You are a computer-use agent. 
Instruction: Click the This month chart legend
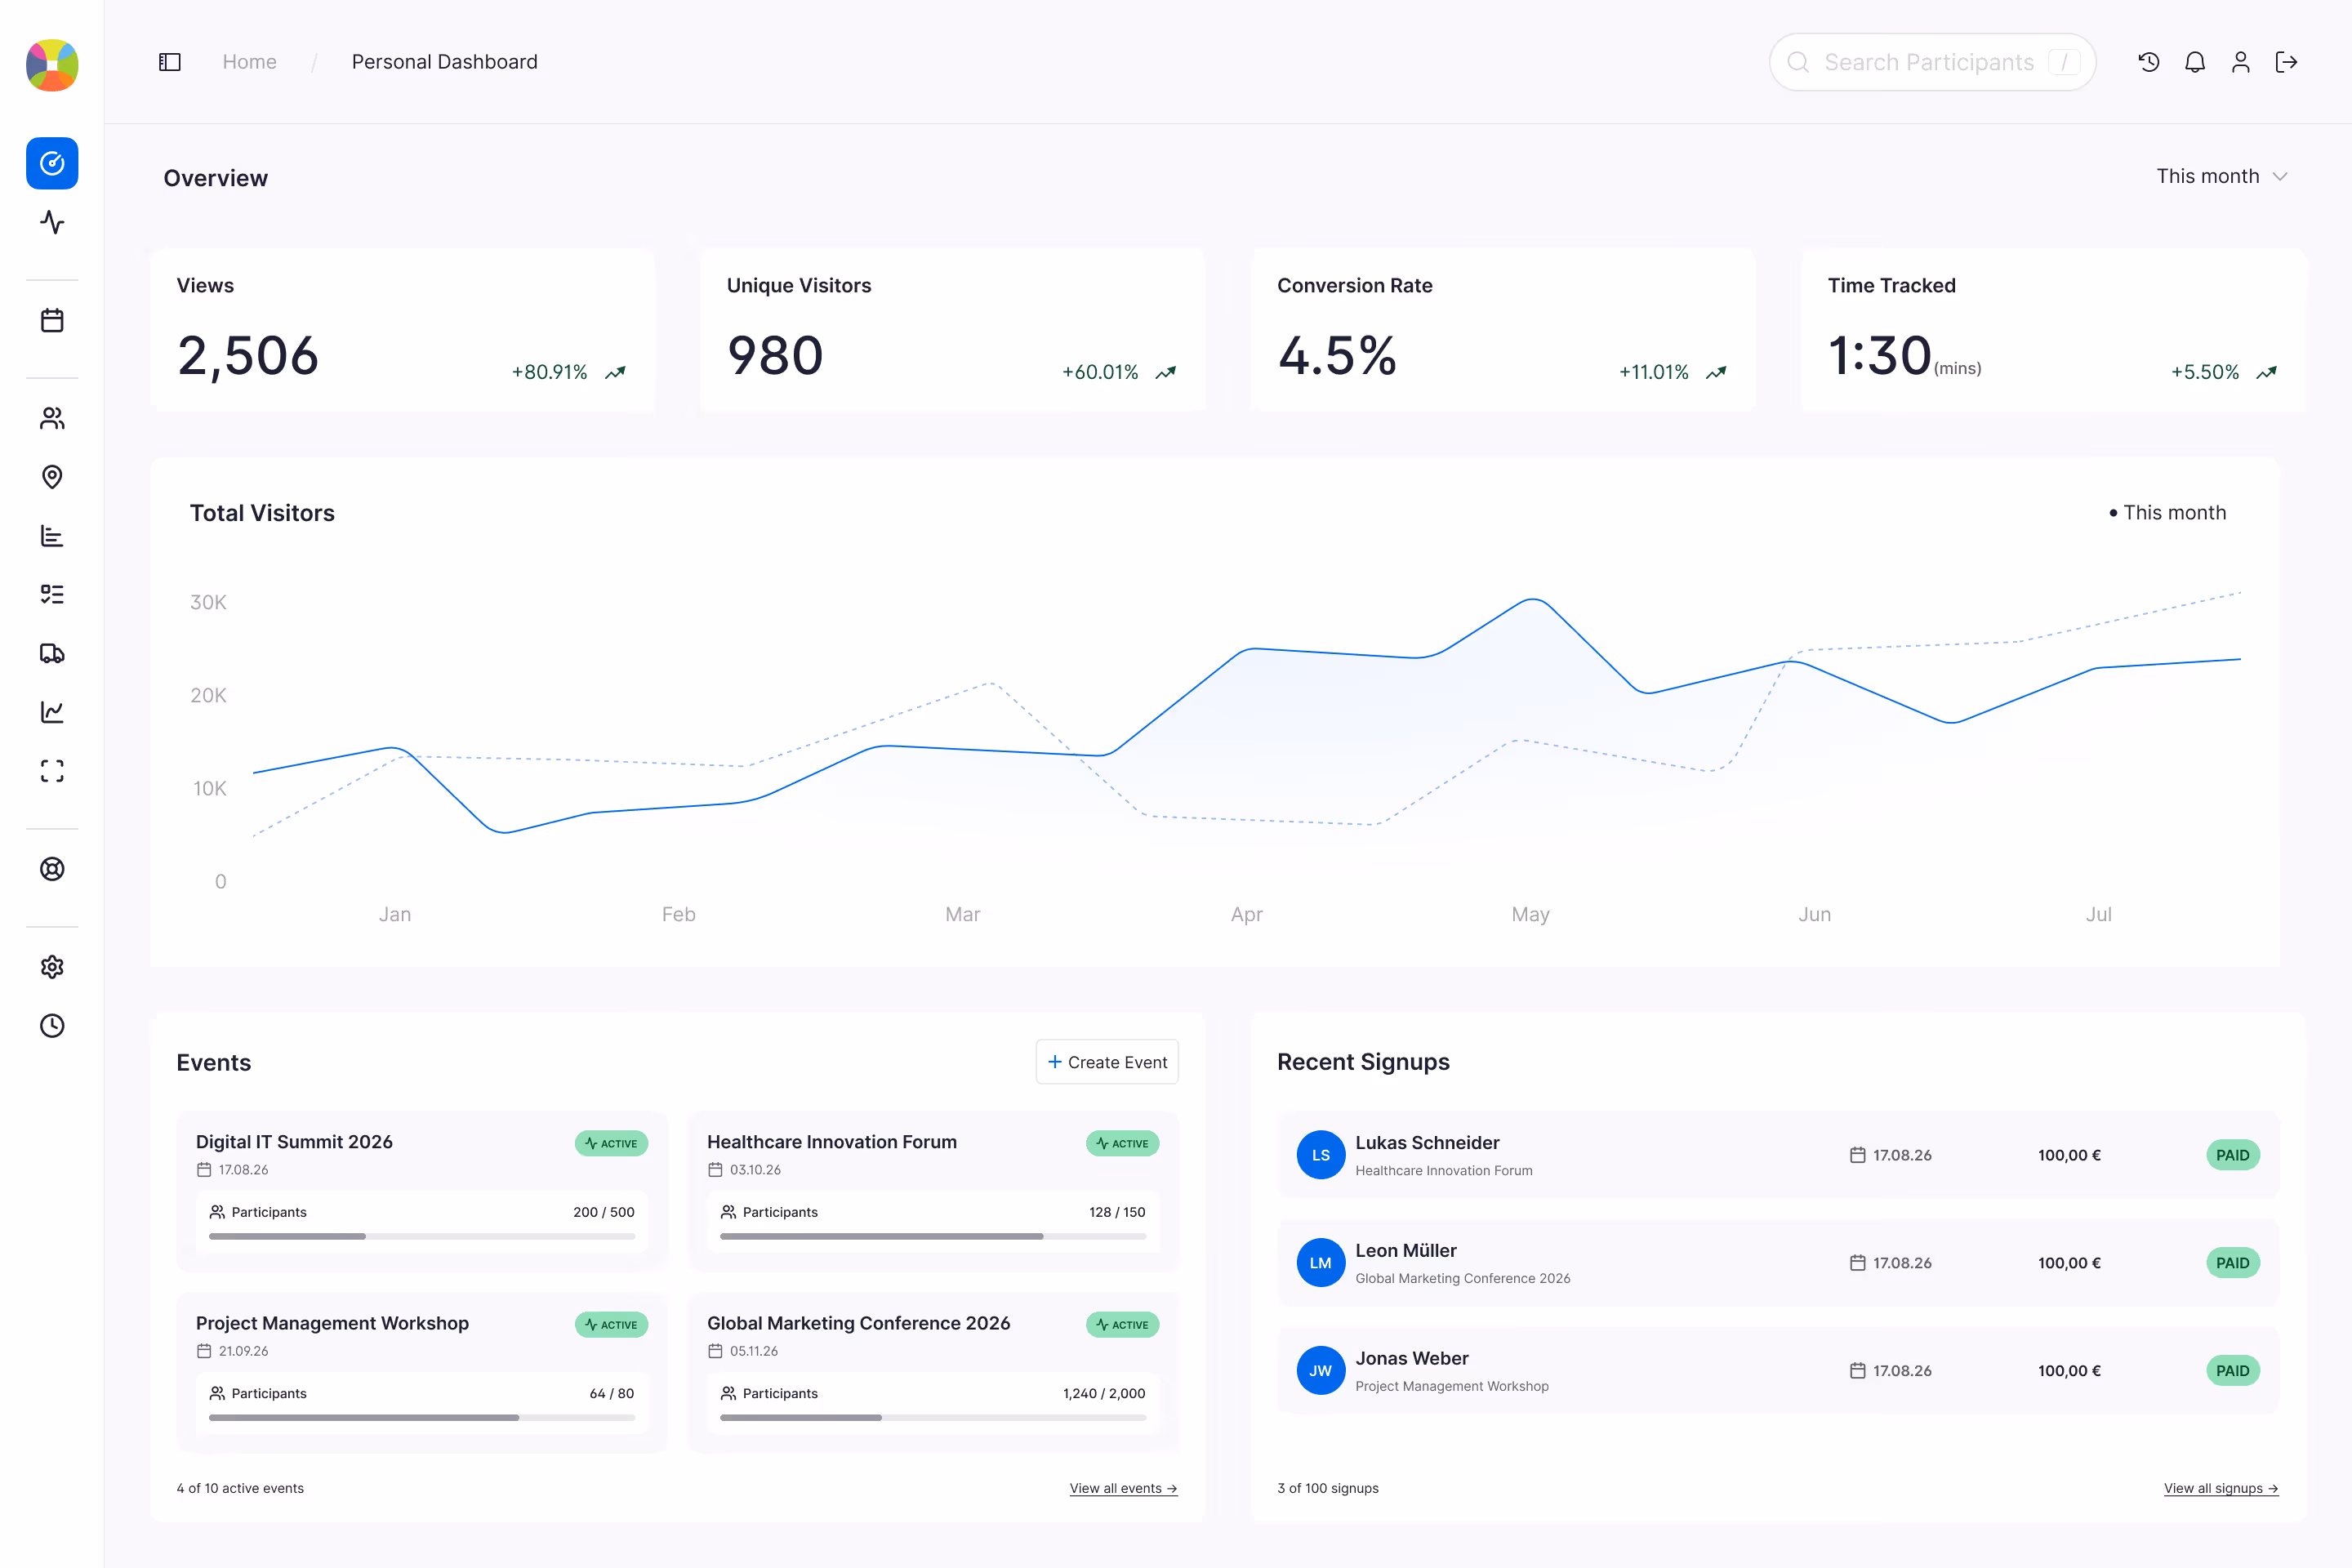2168,513
